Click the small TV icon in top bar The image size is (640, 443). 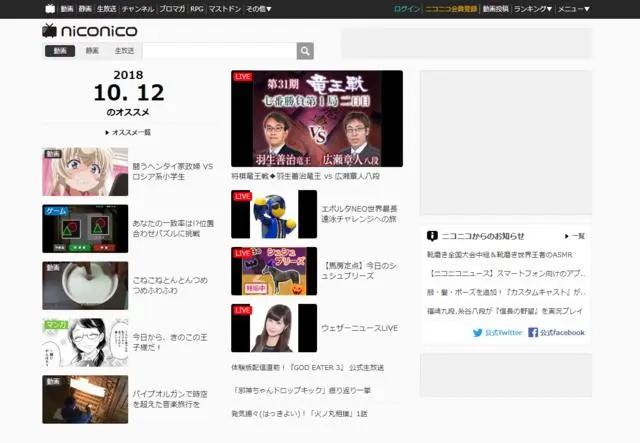tap(50, 8)
